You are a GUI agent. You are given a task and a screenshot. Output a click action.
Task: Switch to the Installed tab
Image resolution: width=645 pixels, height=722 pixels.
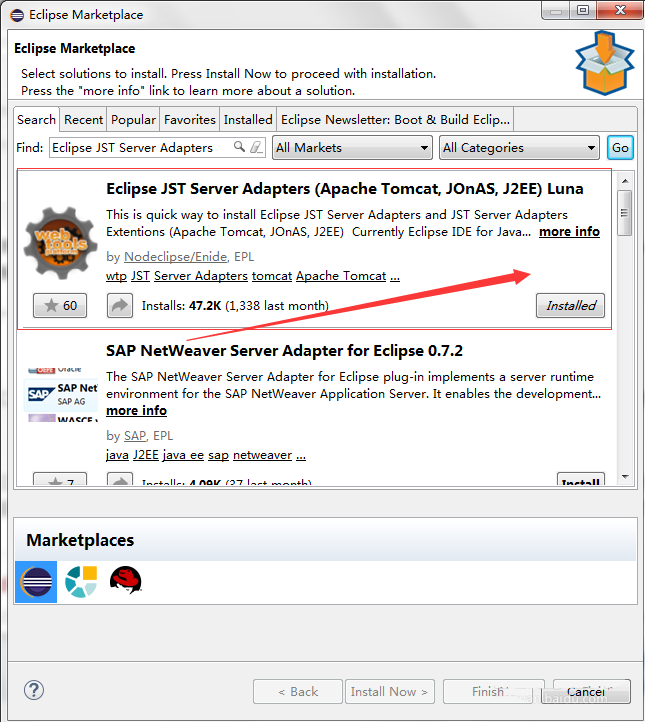point(248,120)
